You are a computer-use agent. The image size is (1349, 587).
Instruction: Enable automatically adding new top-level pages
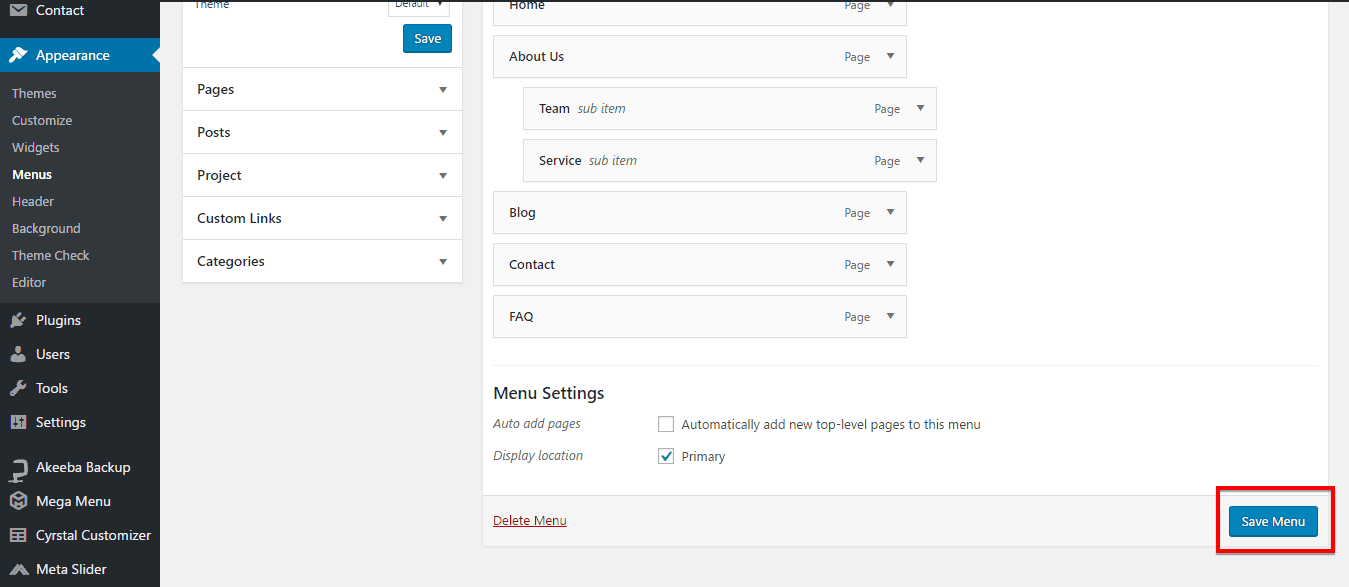pyautogui.click(x=666, y=424)
